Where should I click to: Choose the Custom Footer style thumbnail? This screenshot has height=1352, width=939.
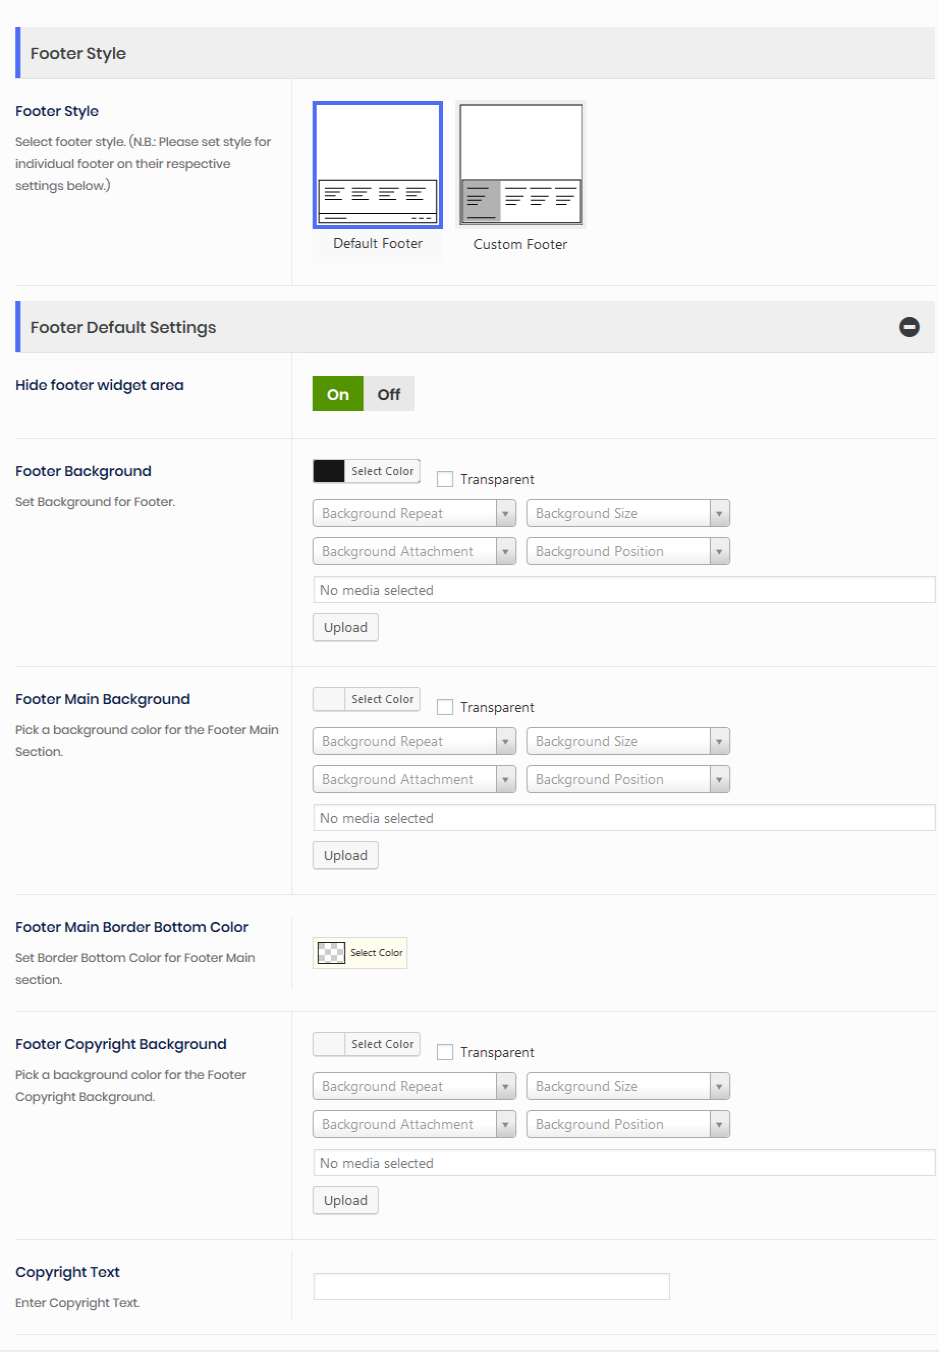[x=520, y=165]
